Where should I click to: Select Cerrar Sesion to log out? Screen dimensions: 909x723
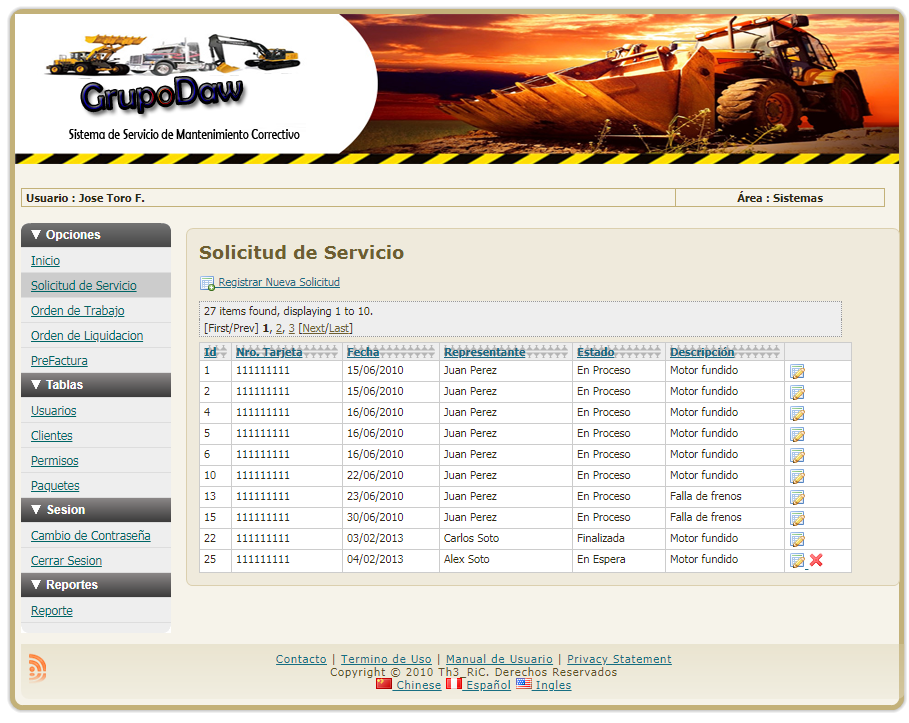point(66,561)
